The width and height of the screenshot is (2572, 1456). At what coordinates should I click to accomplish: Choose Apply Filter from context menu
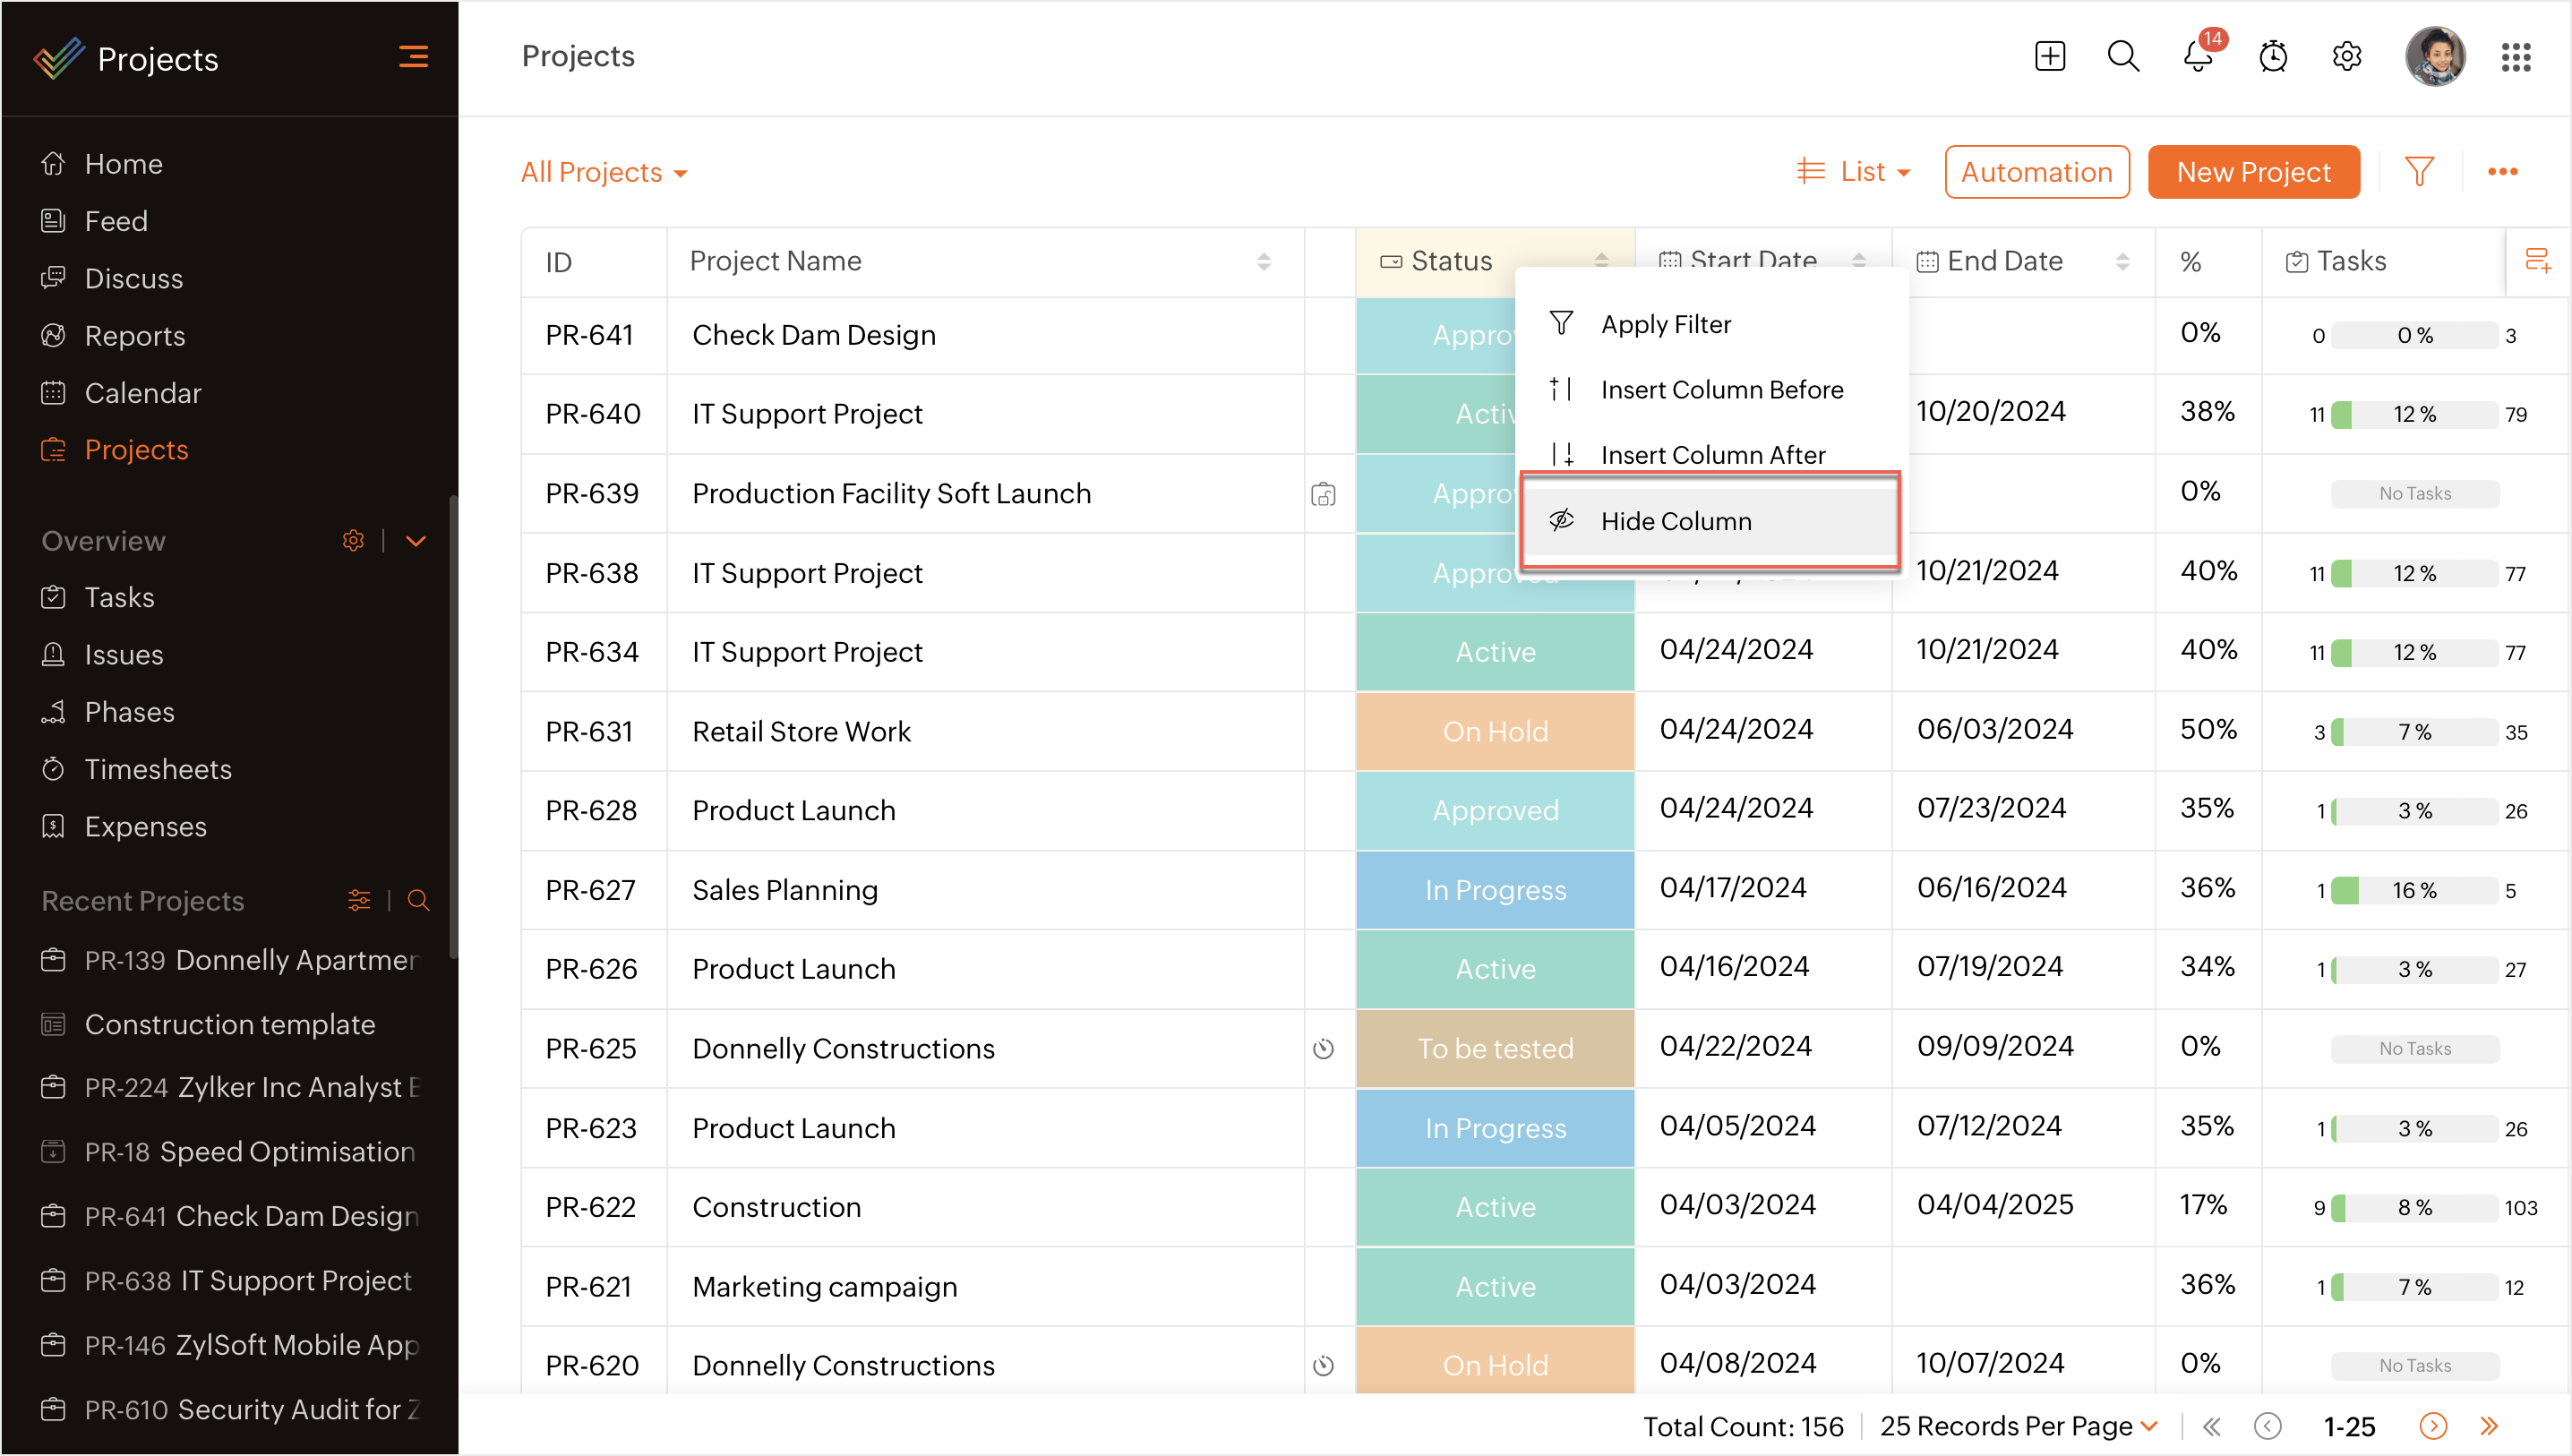(1665, 324)
